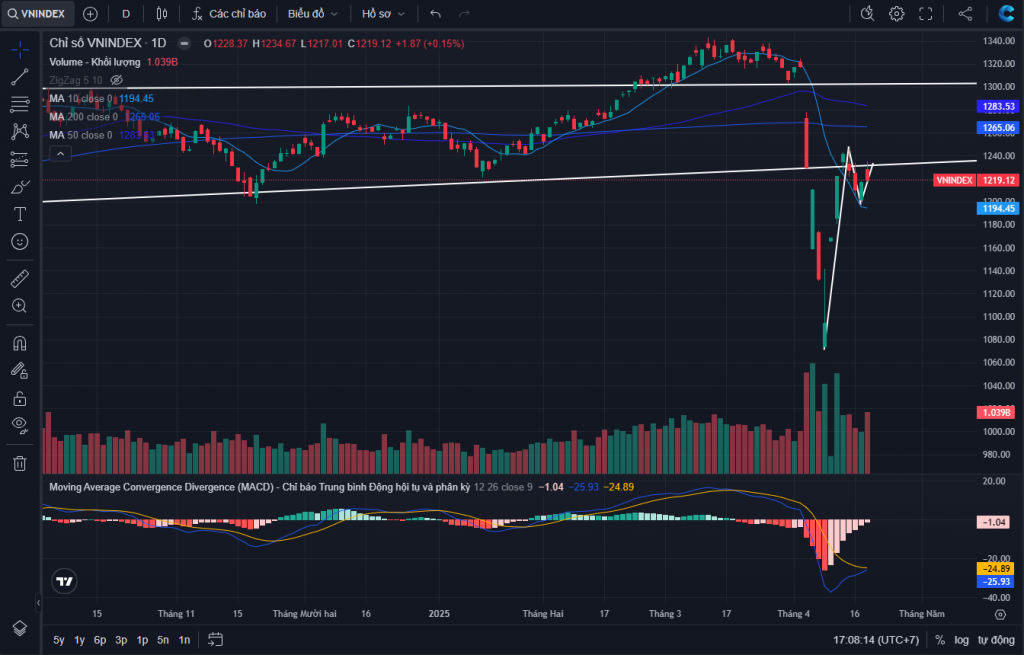Collapse the indicator legend with arrow
Screen dimensions: 1024x655
[x=60, y=153]
